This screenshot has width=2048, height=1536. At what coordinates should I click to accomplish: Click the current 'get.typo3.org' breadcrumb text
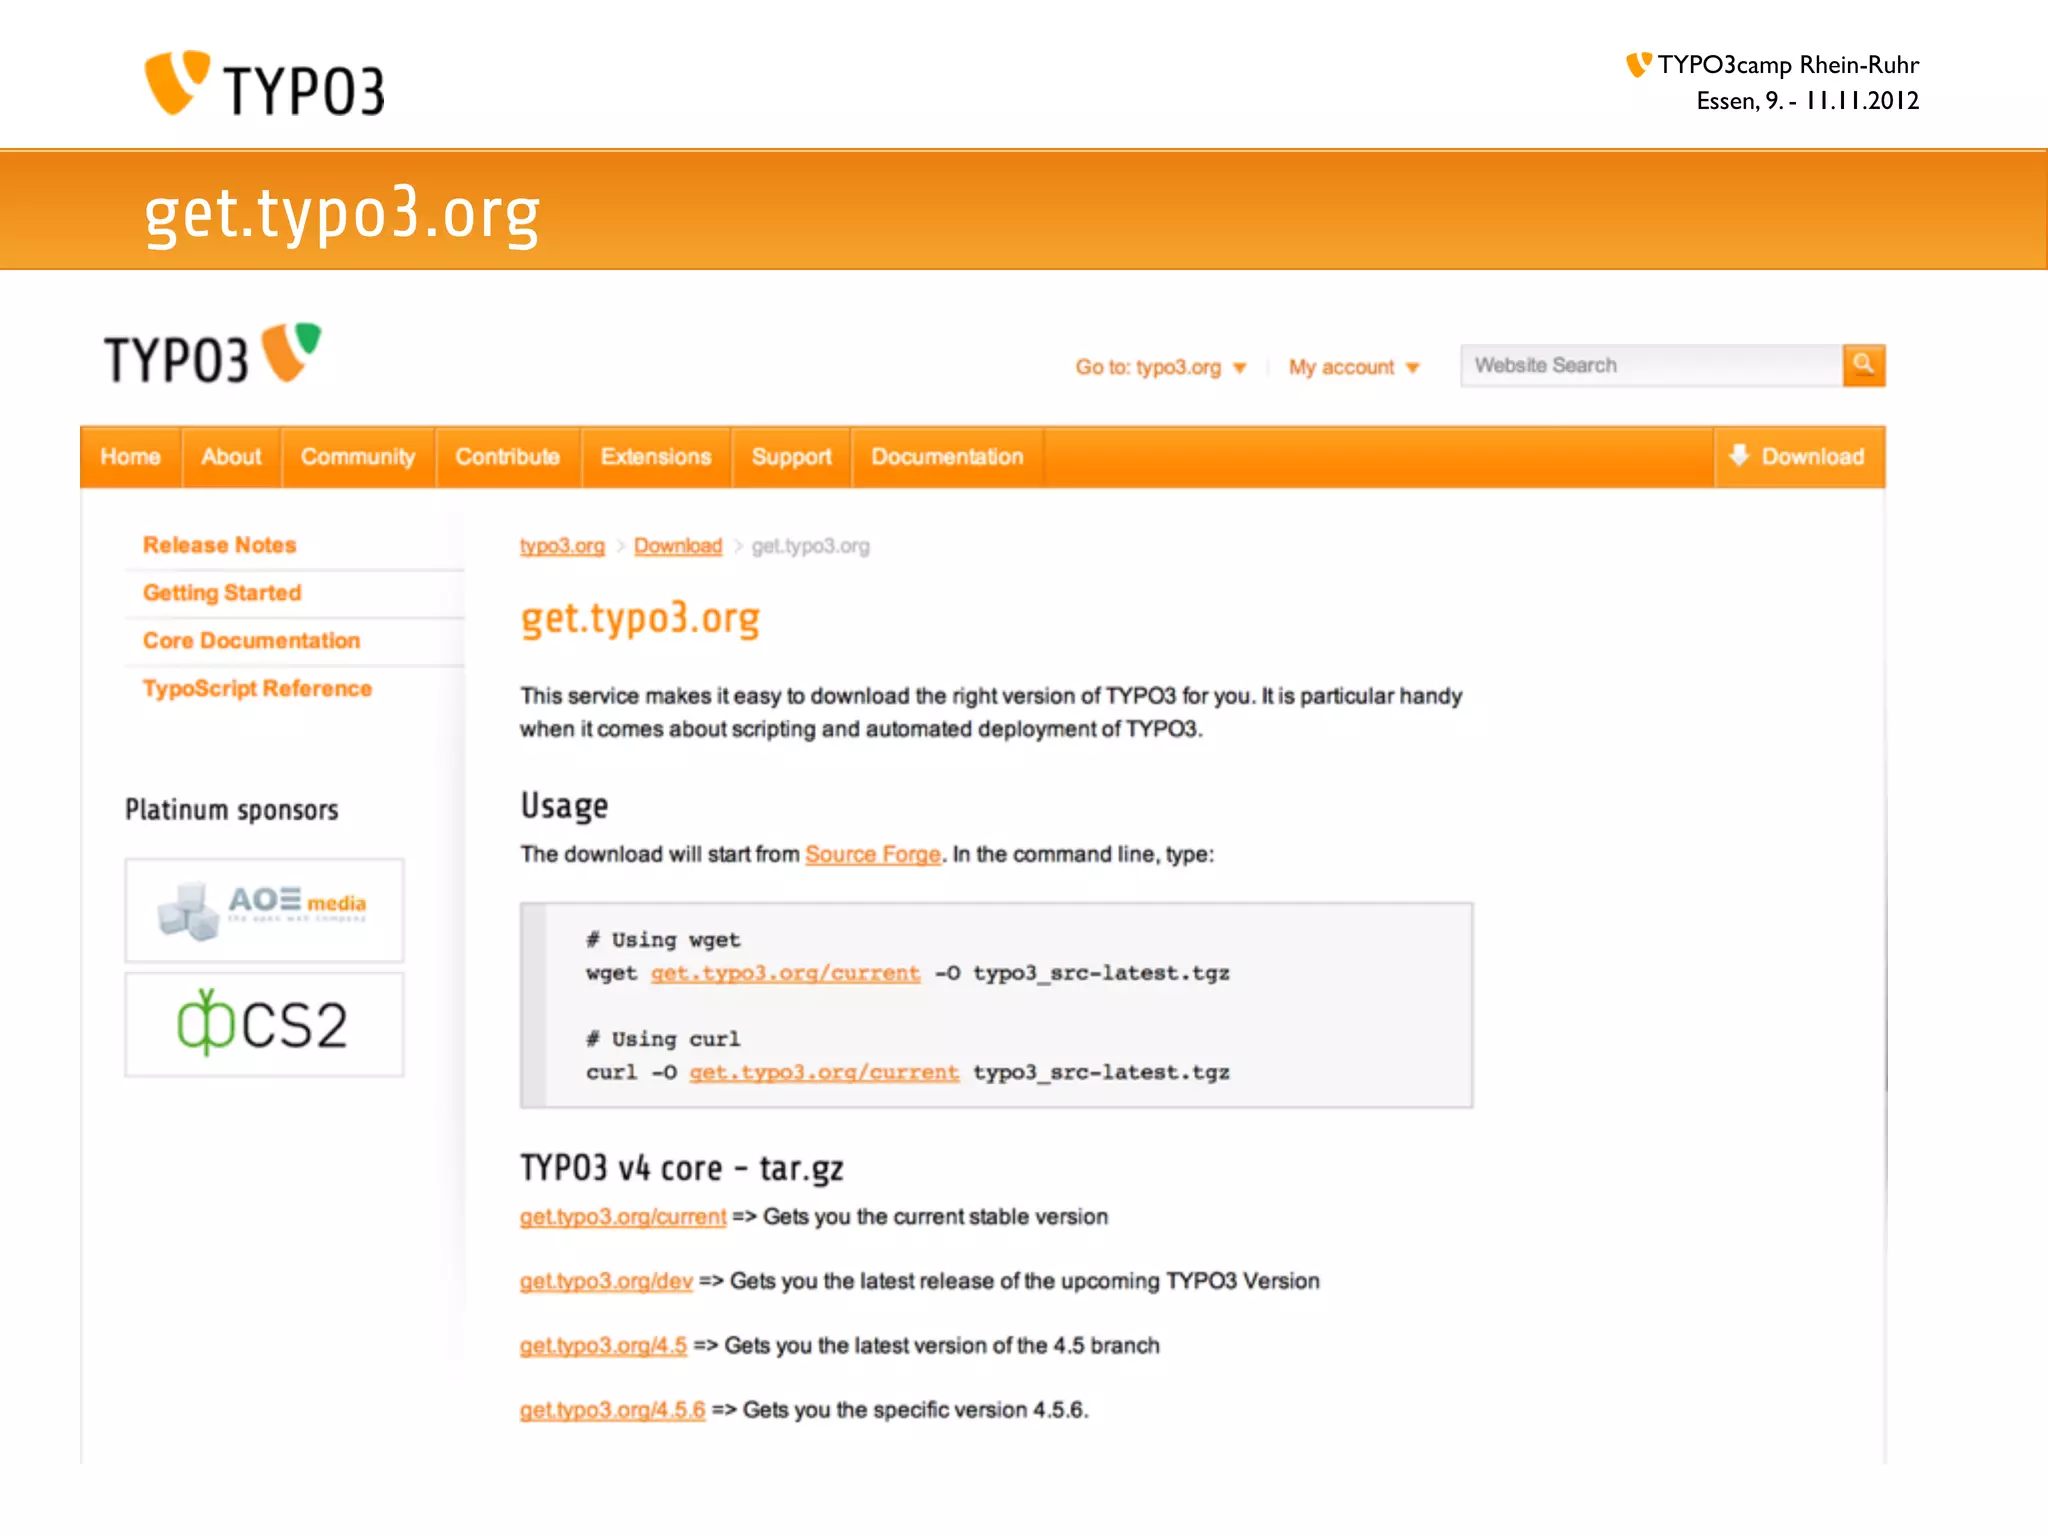point(810,546)
